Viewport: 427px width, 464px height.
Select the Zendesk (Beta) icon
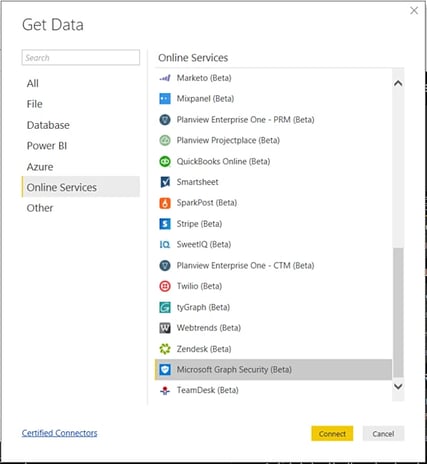coord(165,349)
